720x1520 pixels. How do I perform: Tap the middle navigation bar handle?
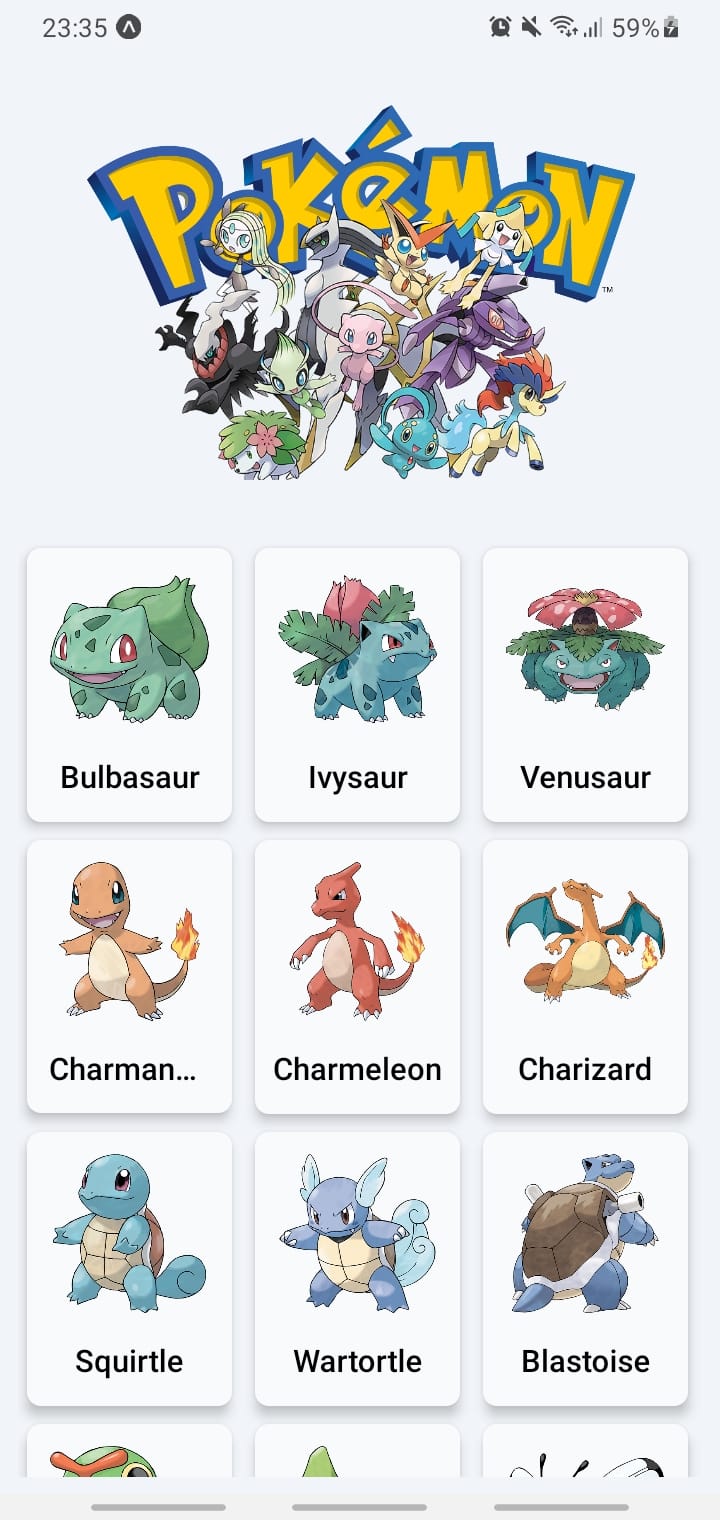359,1507
